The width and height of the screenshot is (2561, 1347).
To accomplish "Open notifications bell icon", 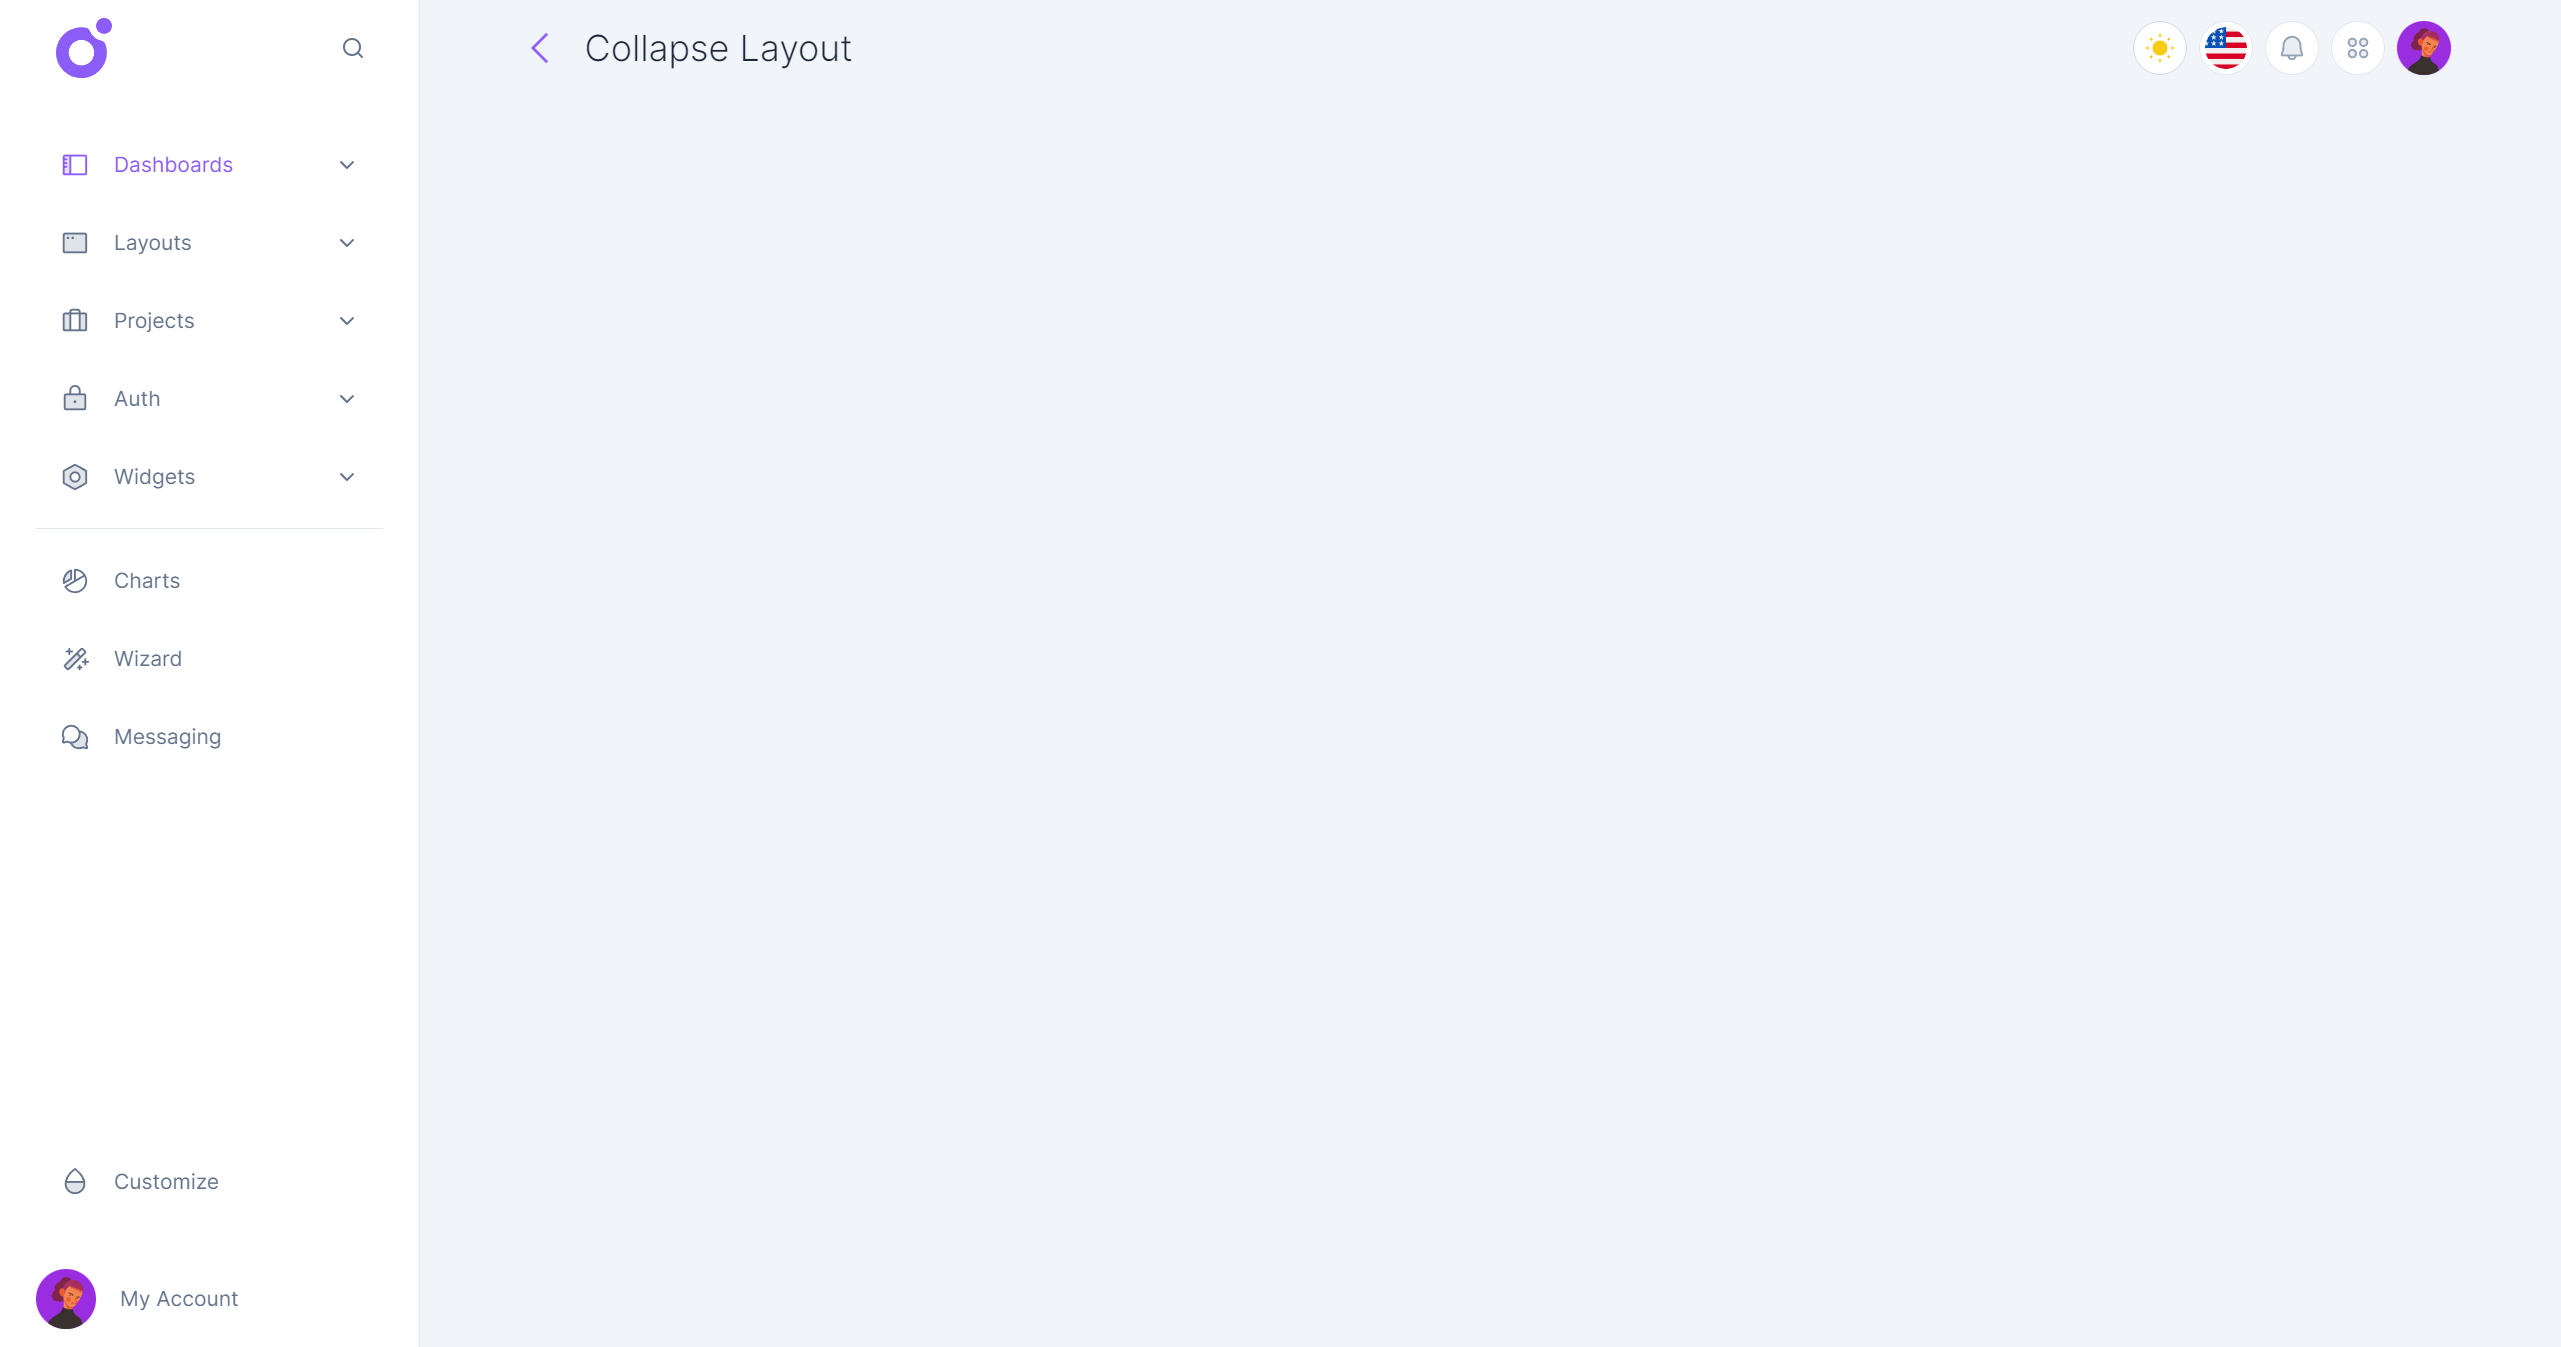I will (x=2291, y=48).
